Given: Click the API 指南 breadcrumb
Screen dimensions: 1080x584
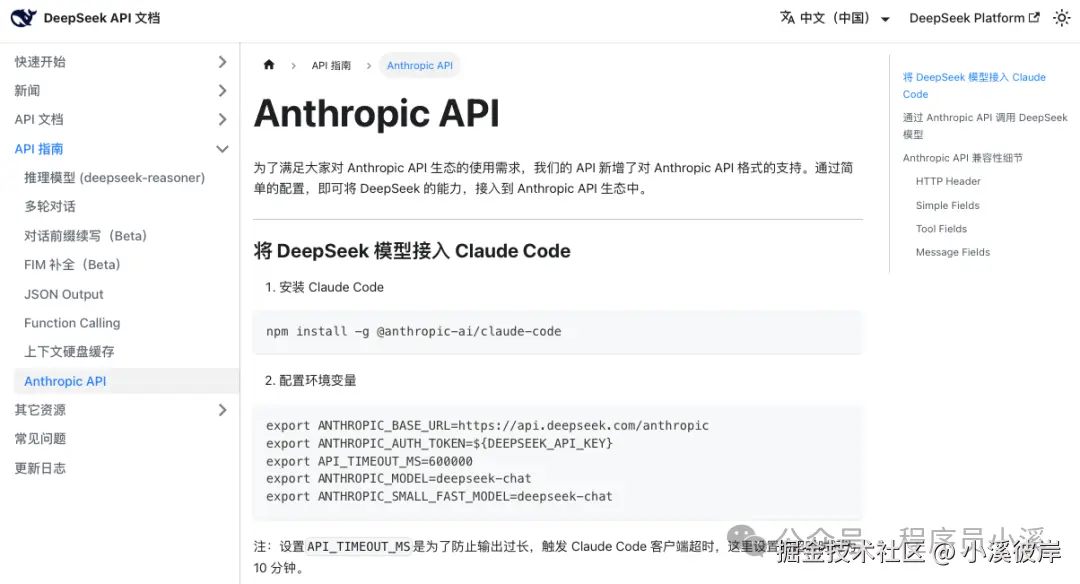Looking at the screenshot, I should click(331, 65).
